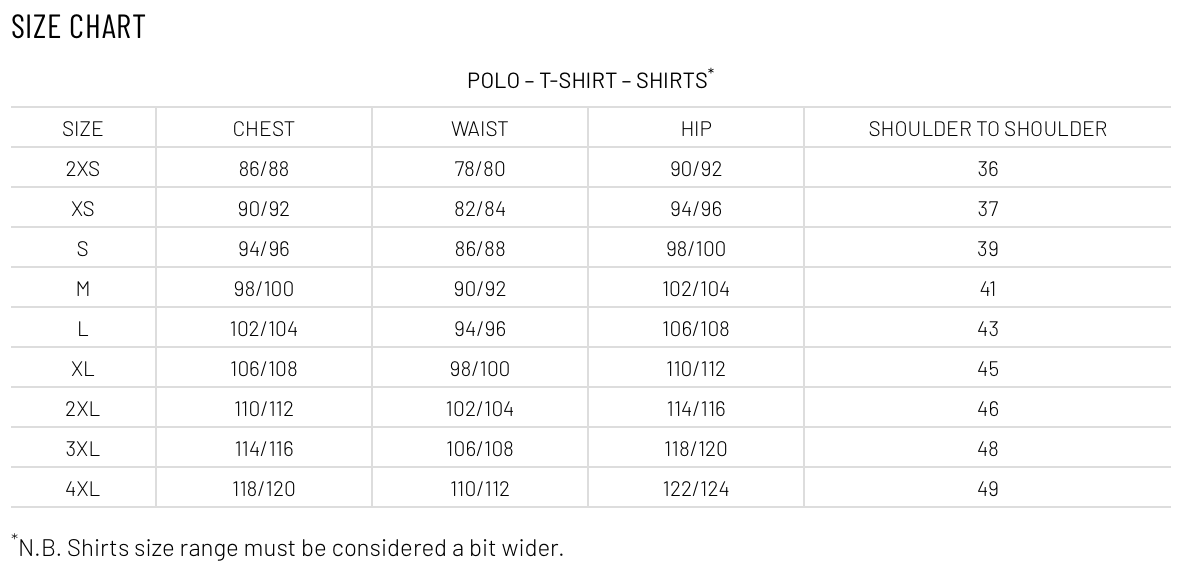Screen dimensions: 1199x572
Task: Select the POLO – T-SHIRT – SHIRTS table title
Action: [590, 80]
